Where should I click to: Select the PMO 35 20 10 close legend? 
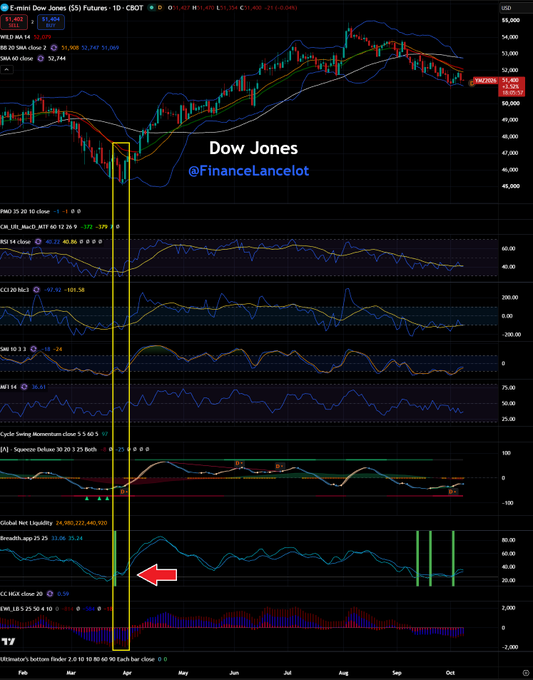25,211
